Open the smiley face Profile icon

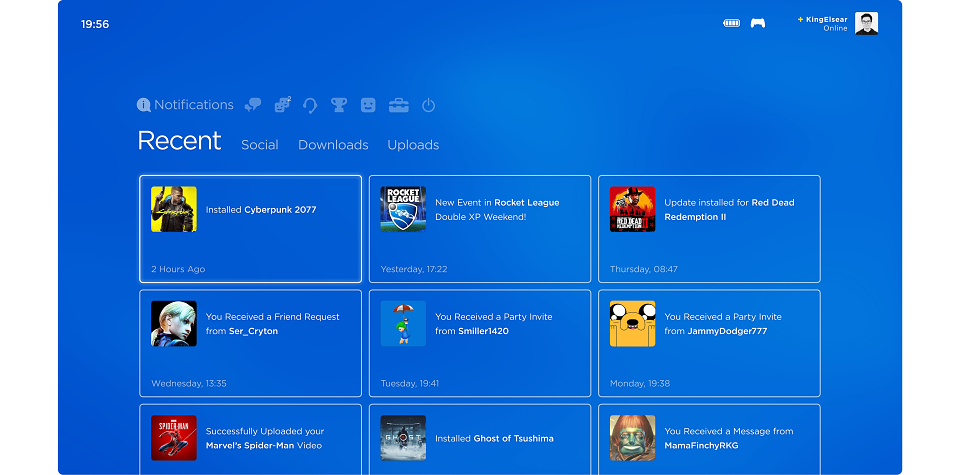click(x=367, y=105)
